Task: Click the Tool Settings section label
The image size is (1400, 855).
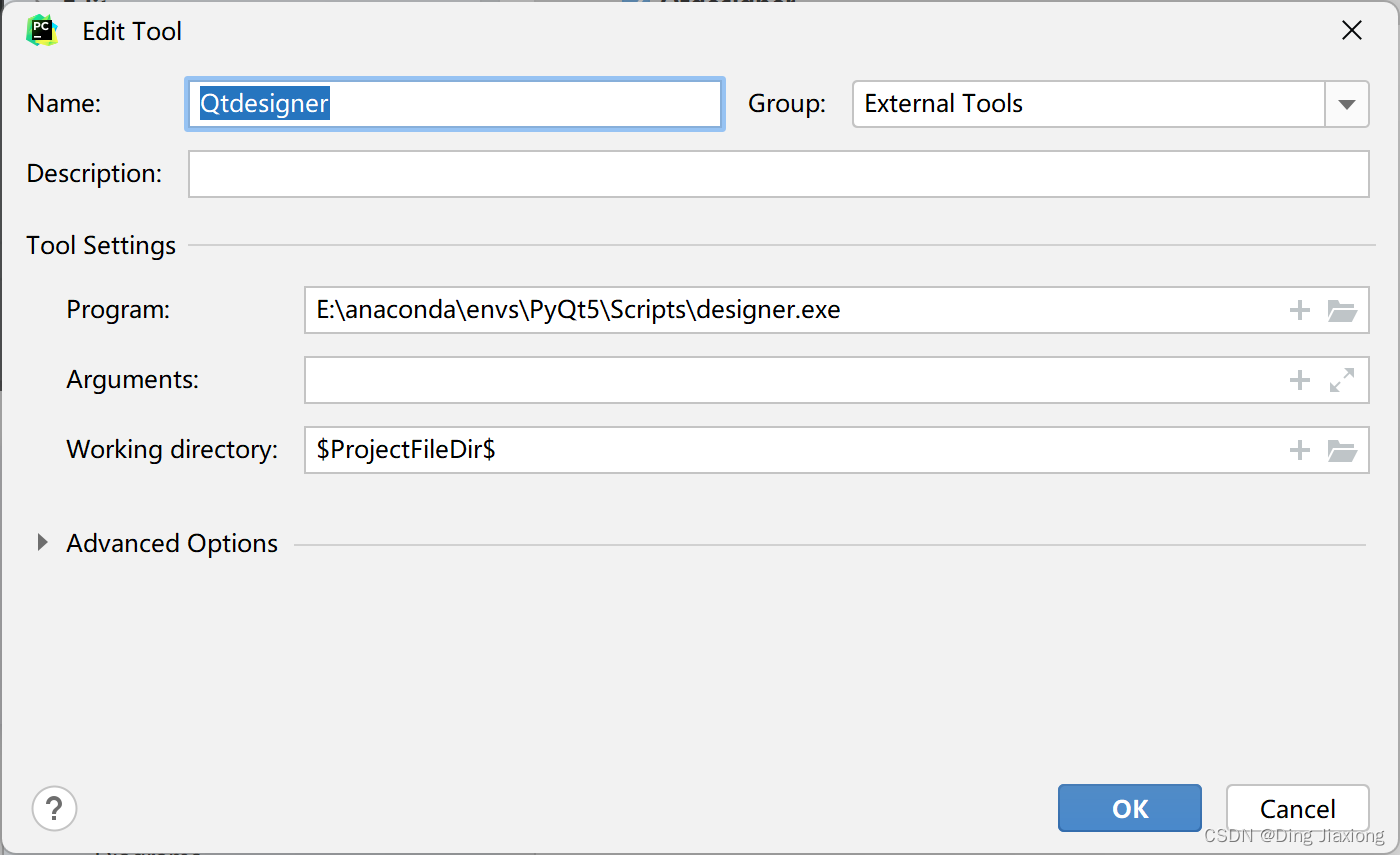Action: click(101, 245)
